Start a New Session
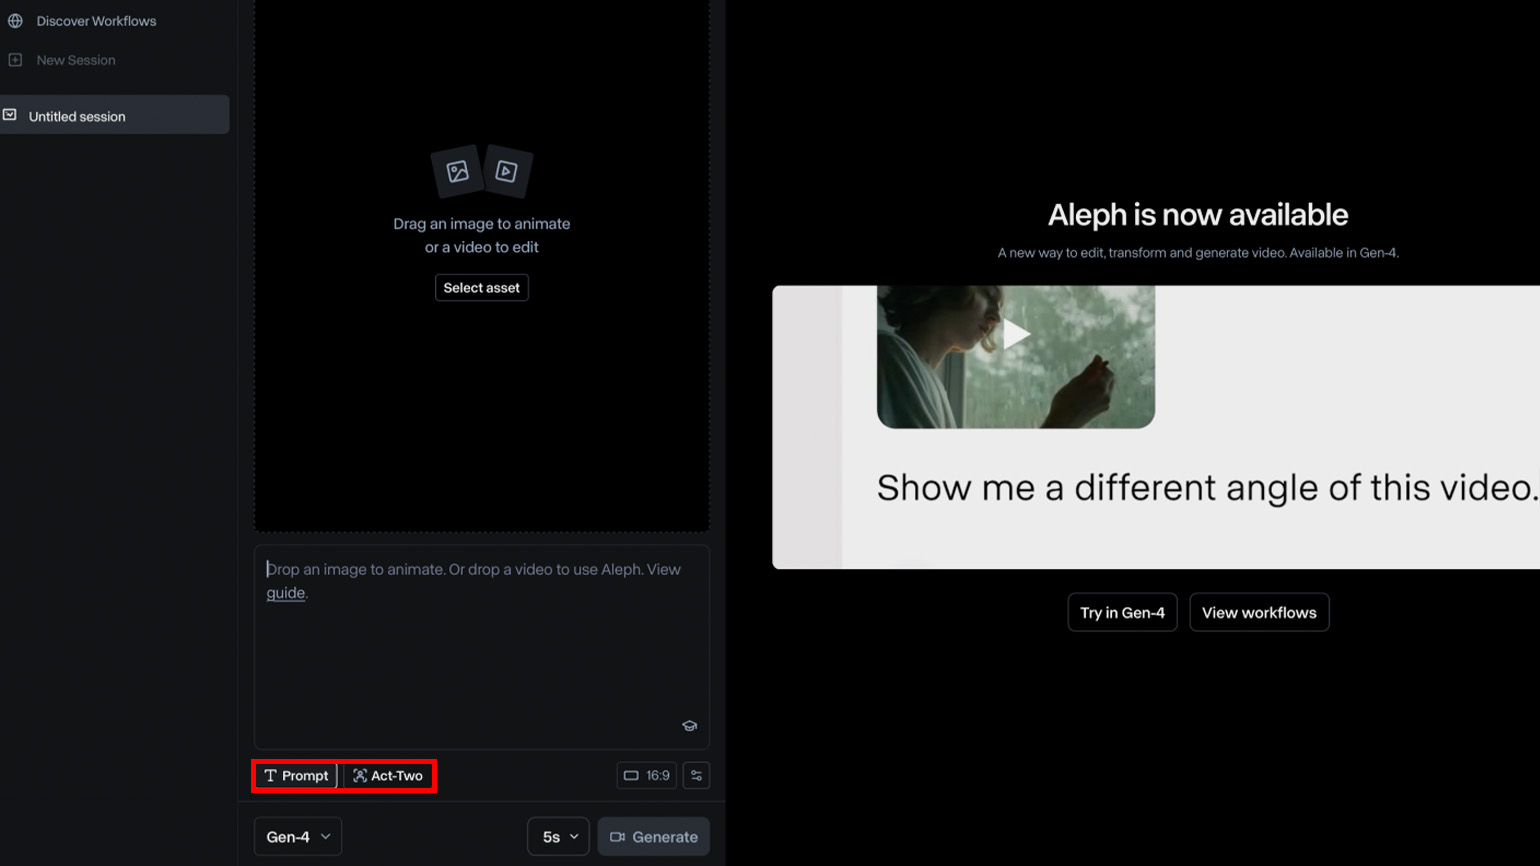The image size is (1540, 866). point(76,60)
